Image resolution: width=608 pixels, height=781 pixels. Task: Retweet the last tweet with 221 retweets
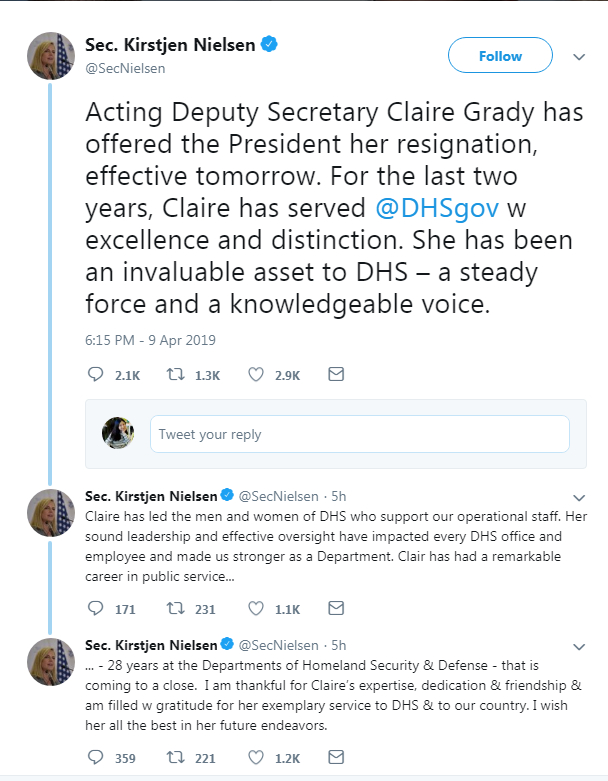176,758
